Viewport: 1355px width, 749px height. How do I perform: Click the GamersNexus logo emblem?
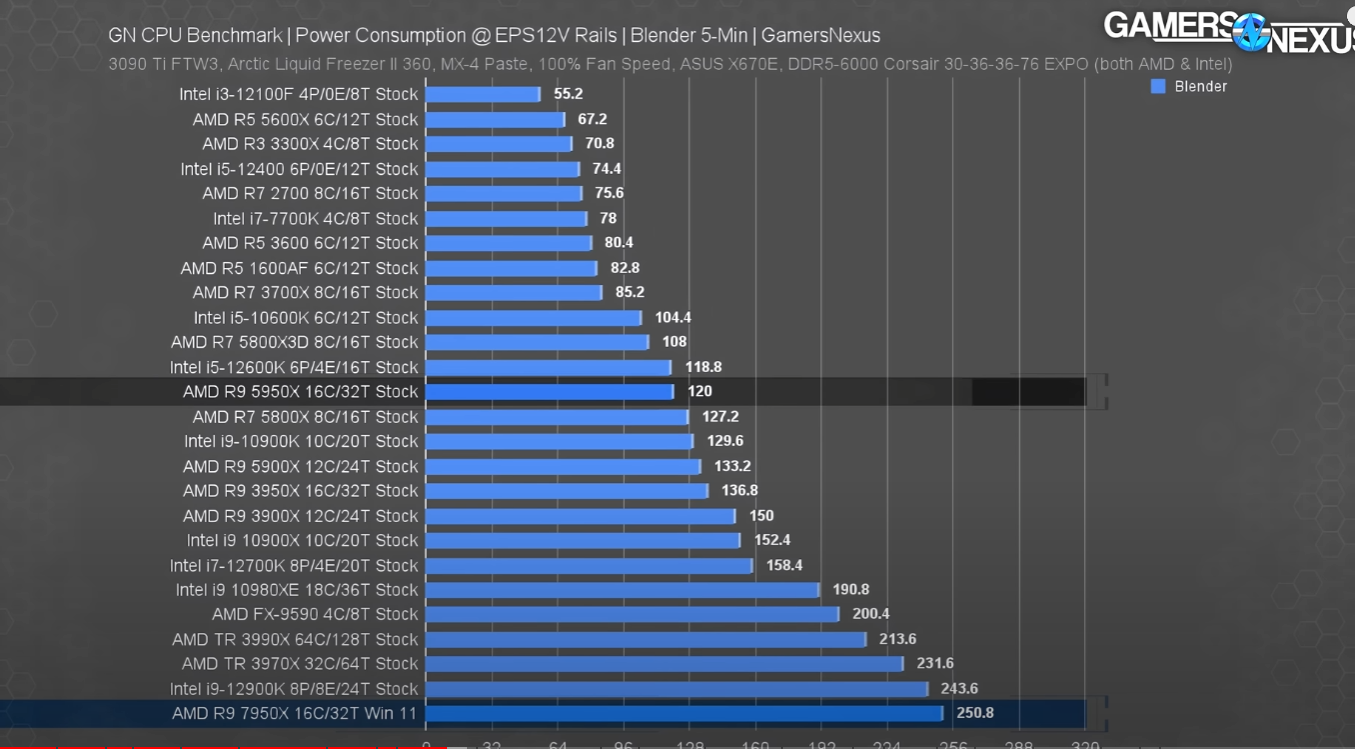pyautogui.click(x=1250, y=32)
